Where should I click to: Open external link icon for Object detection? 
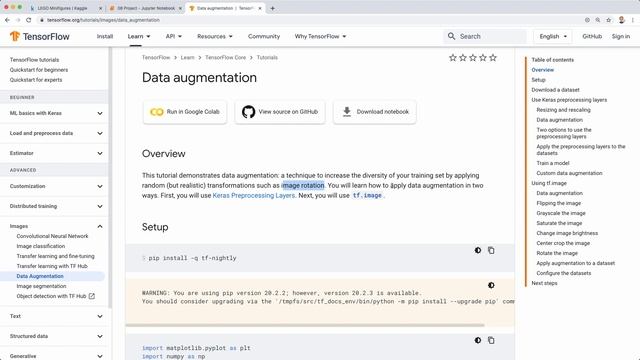click(92, 296)
